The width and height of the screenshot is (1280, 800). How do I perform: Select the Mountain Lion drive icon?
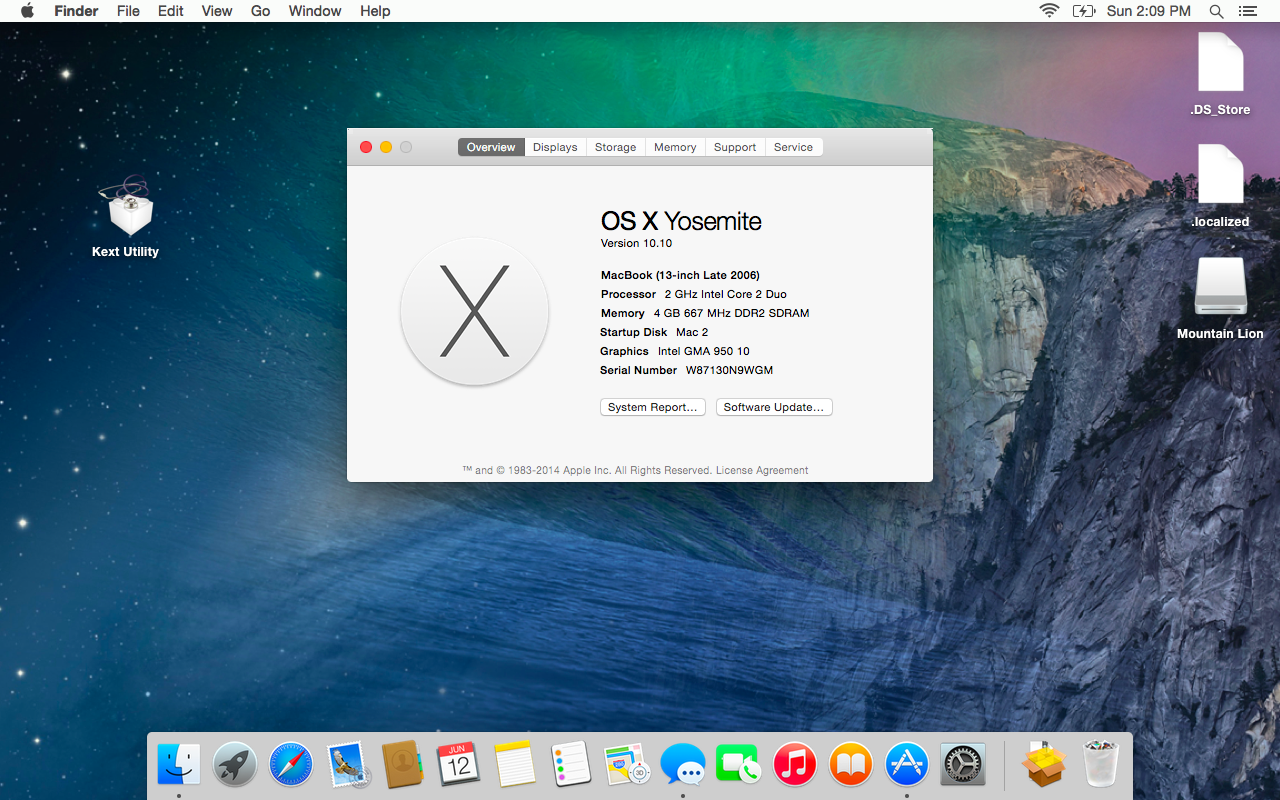coord(1220,286)
